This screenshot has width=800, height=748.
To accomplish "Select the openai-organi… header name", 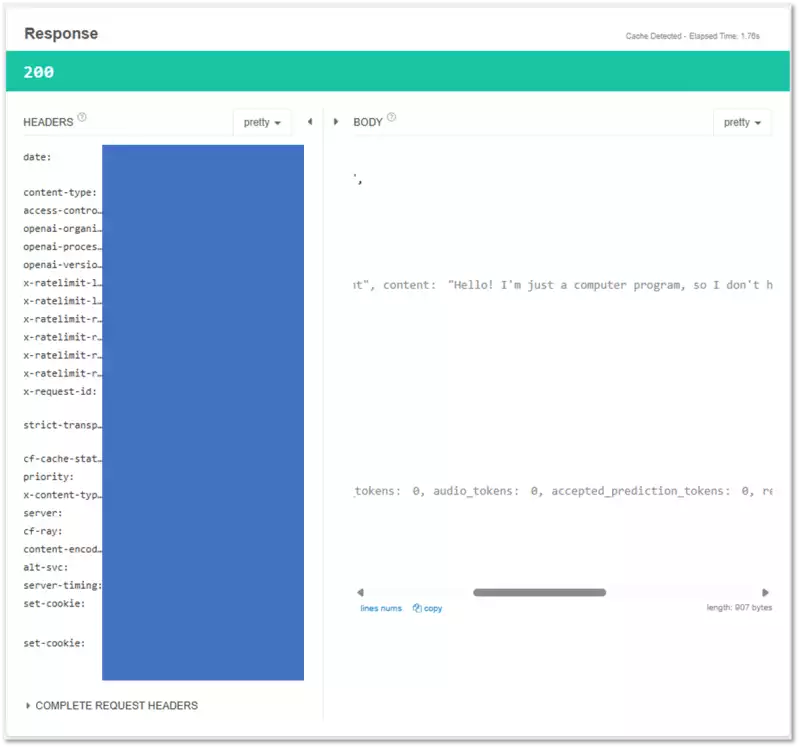I will pos(62,229).
